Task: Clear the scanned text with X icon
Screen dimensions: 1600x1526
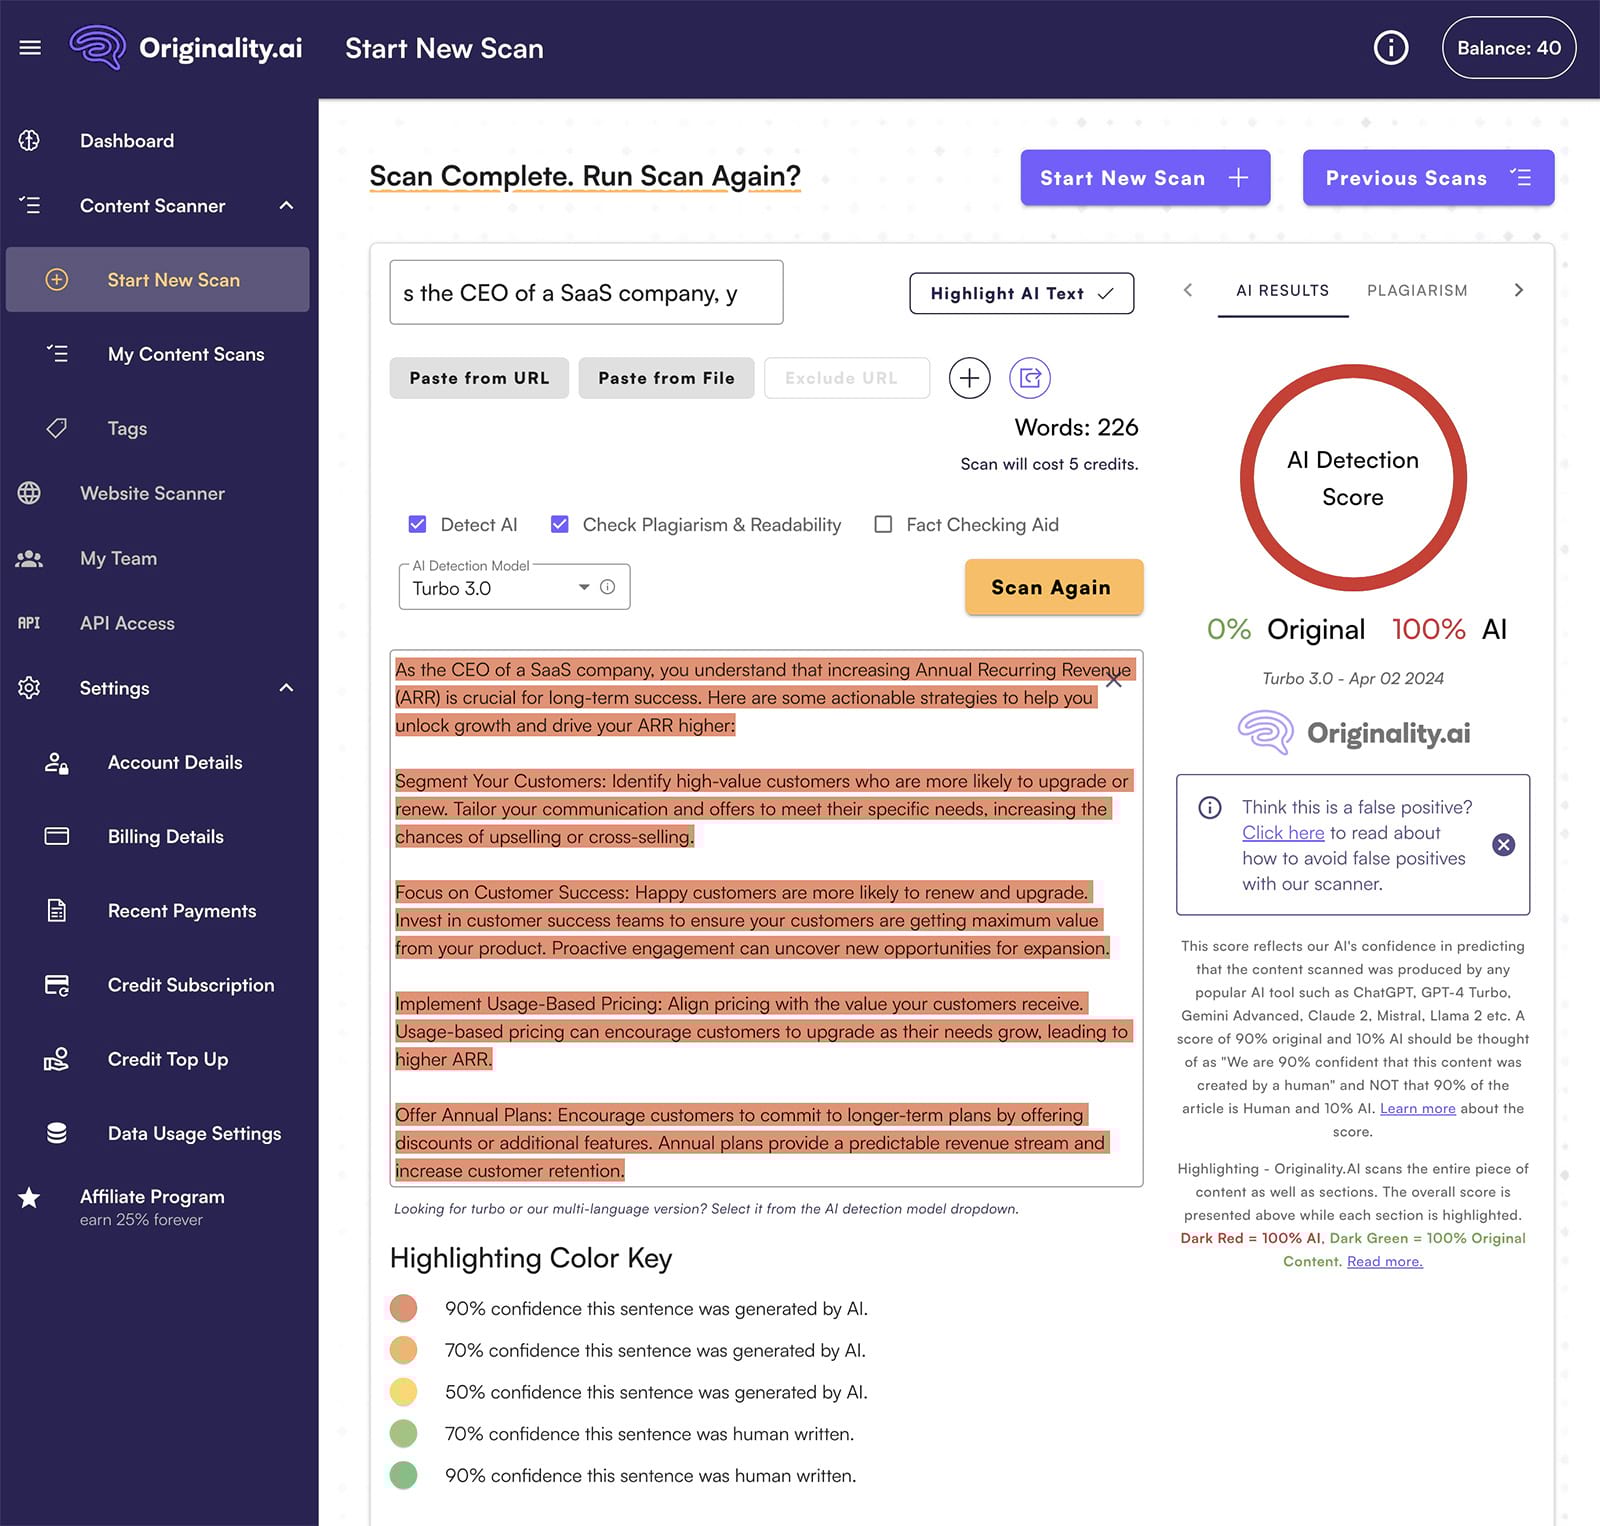Action: tap(1113, 678)
